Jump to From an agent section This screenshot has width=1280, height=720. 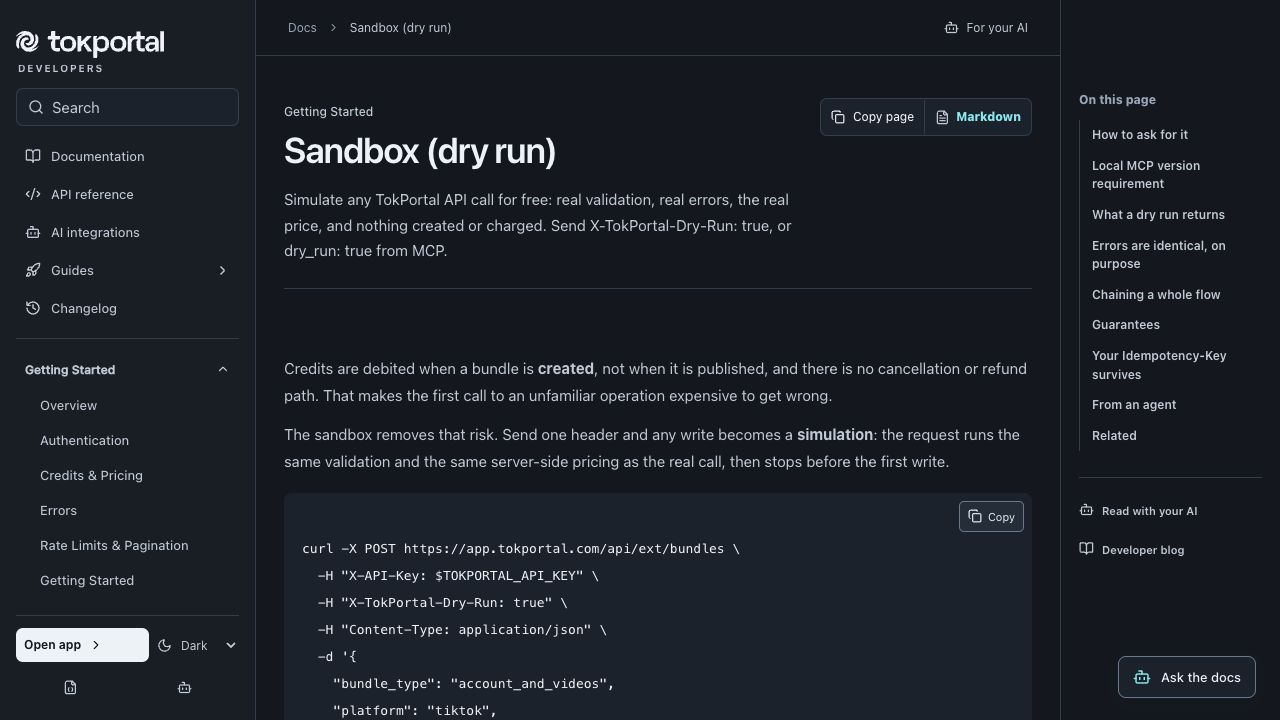click(1134, 404)
